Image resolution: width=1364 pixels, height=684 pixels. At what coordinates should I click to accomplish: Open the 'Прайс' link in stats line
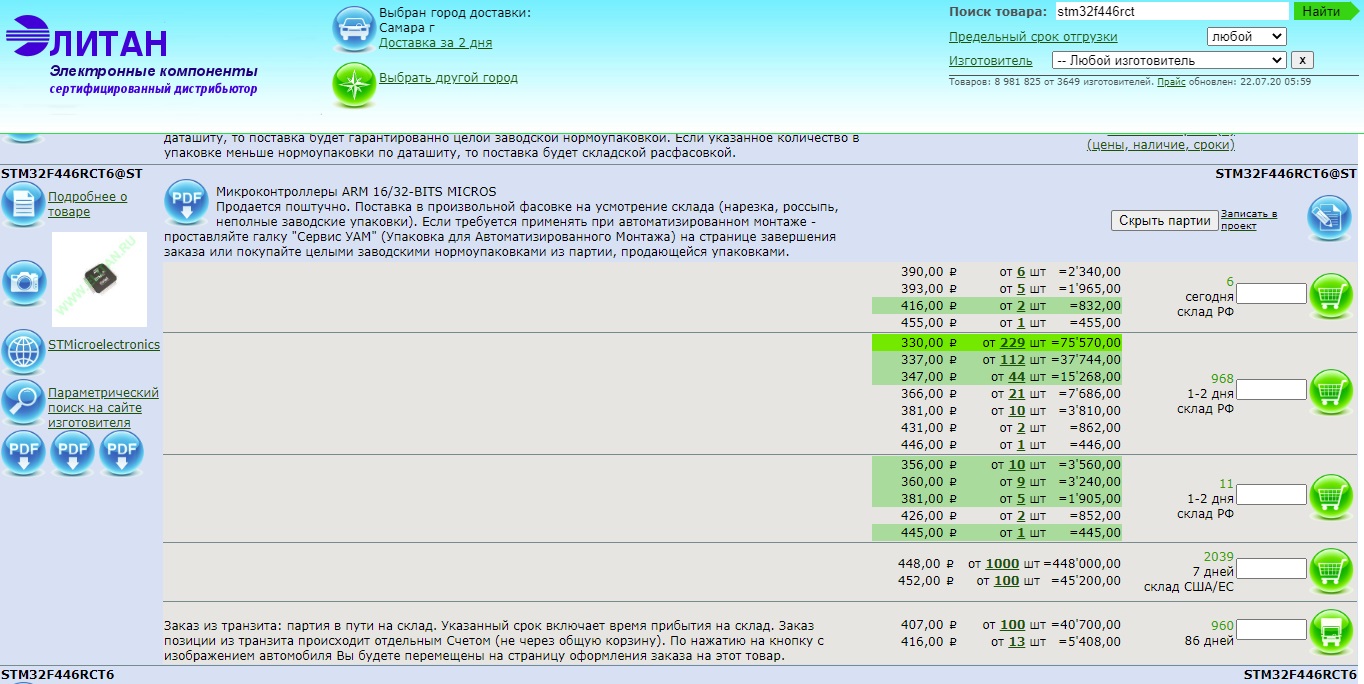tap(1171, 82)
